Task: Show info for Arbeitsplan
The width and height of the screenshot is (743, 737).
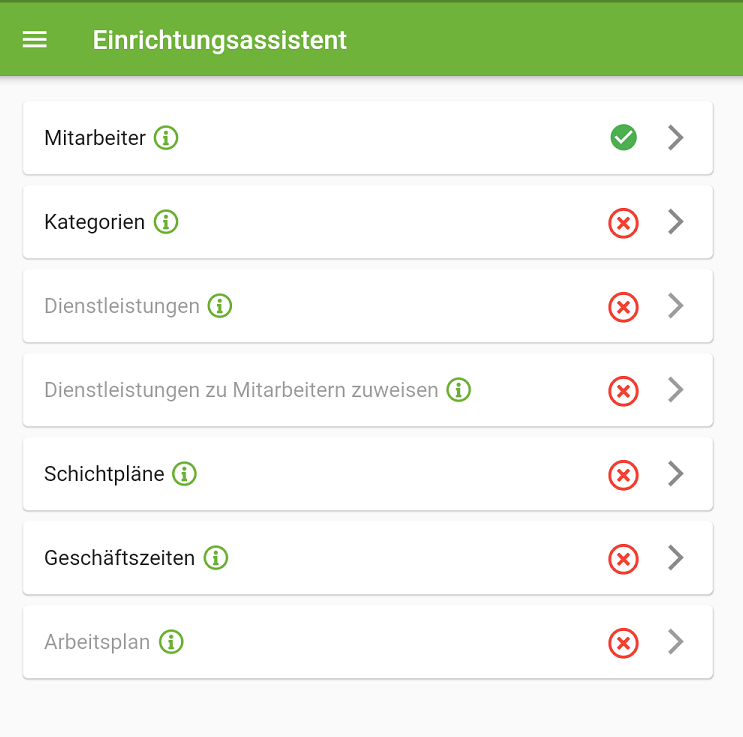Action: point(171,642)
